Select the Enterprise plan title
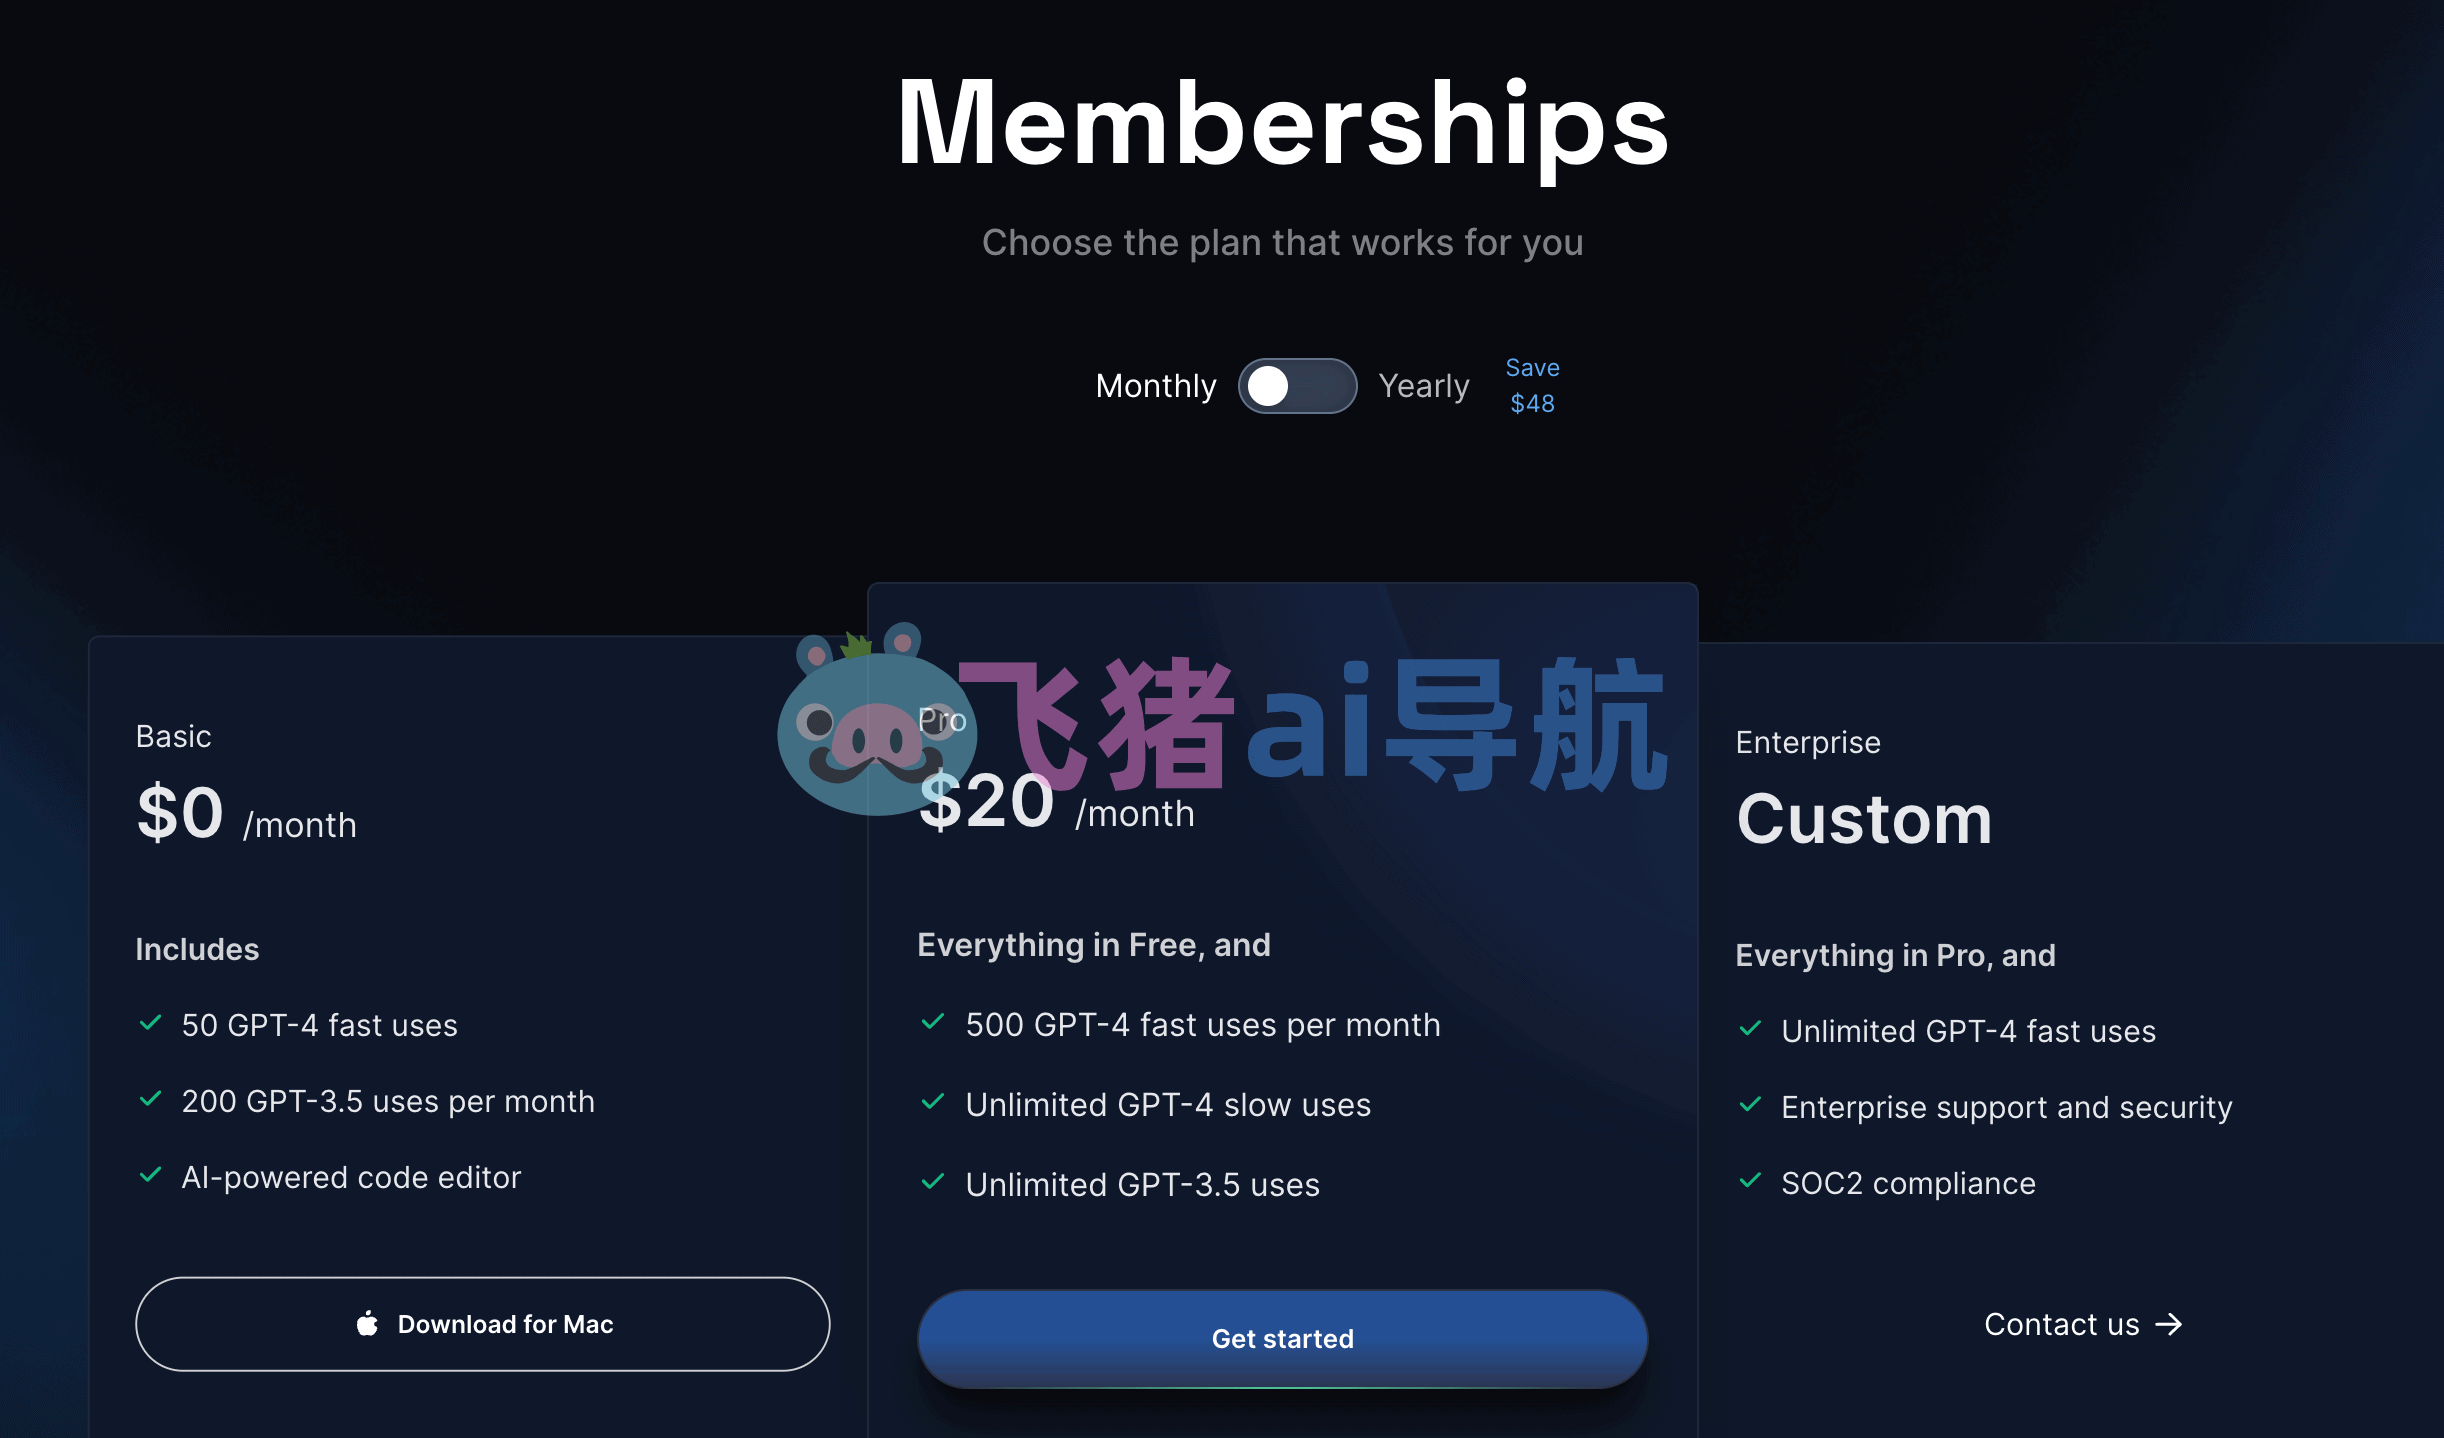2444x1438 pixels. (x=1808, y=743)
